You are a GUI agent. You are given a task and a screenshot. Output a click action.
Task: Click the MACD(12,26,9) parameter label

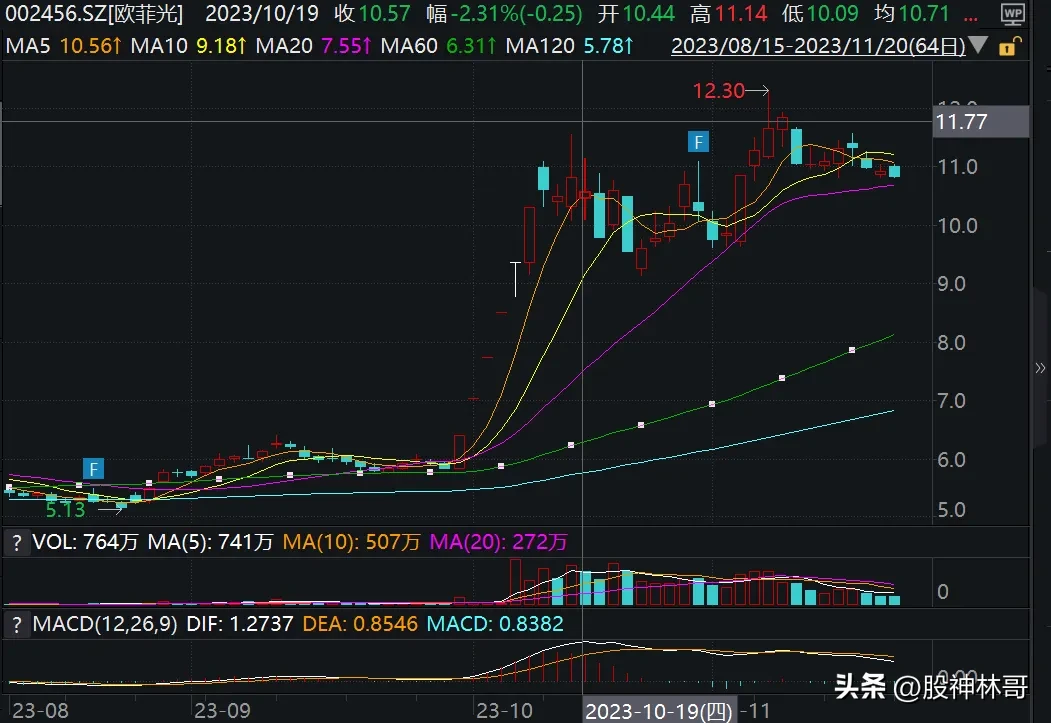coord(104,623)
